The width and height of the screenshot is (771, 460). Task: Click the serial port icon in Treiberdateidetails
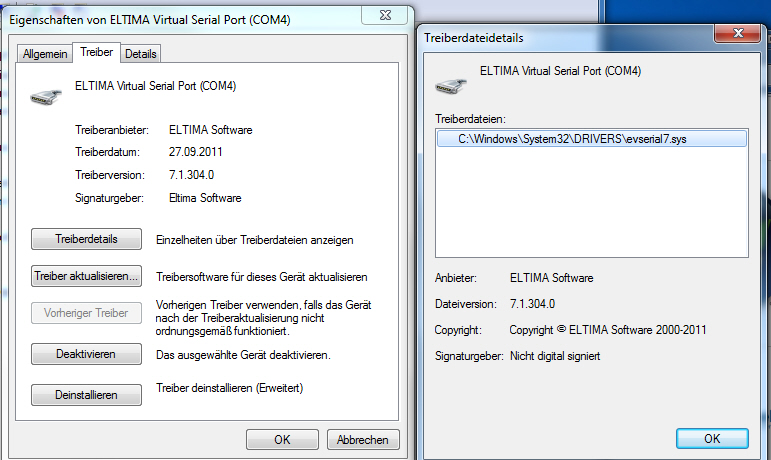tap(450, 86)
